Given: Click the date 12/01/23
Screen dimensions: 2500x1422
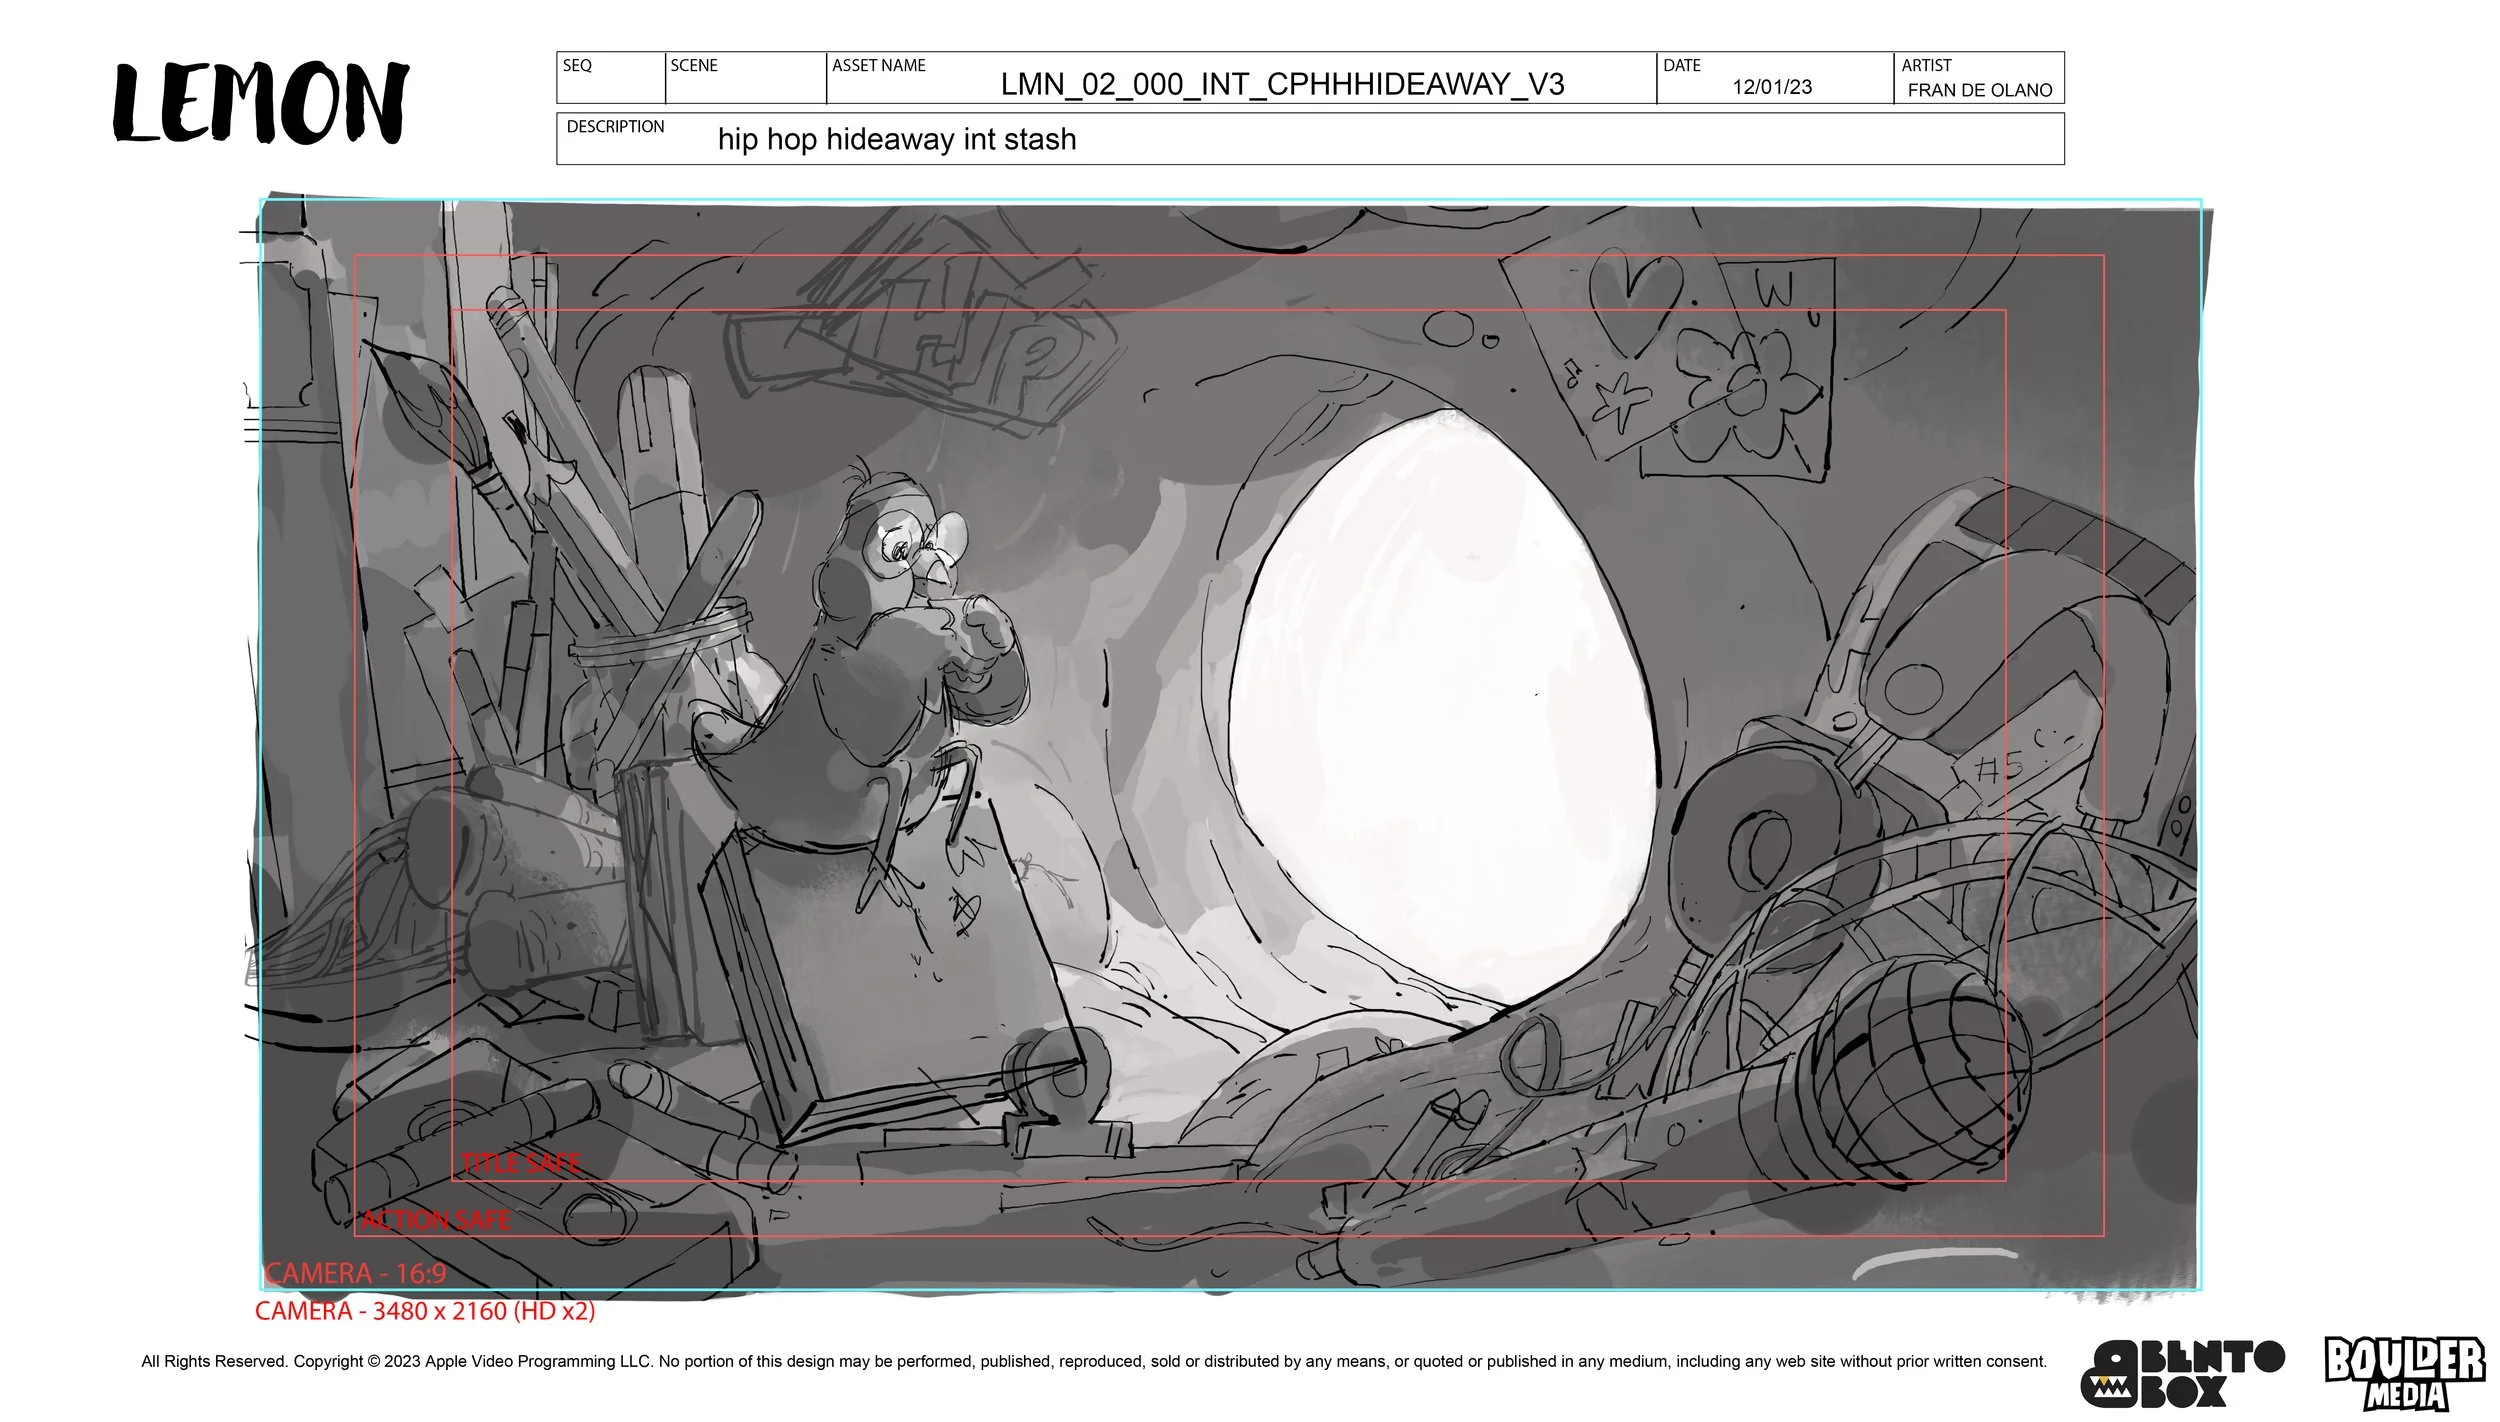Looking at the screenshot, I should point(1772,87).
